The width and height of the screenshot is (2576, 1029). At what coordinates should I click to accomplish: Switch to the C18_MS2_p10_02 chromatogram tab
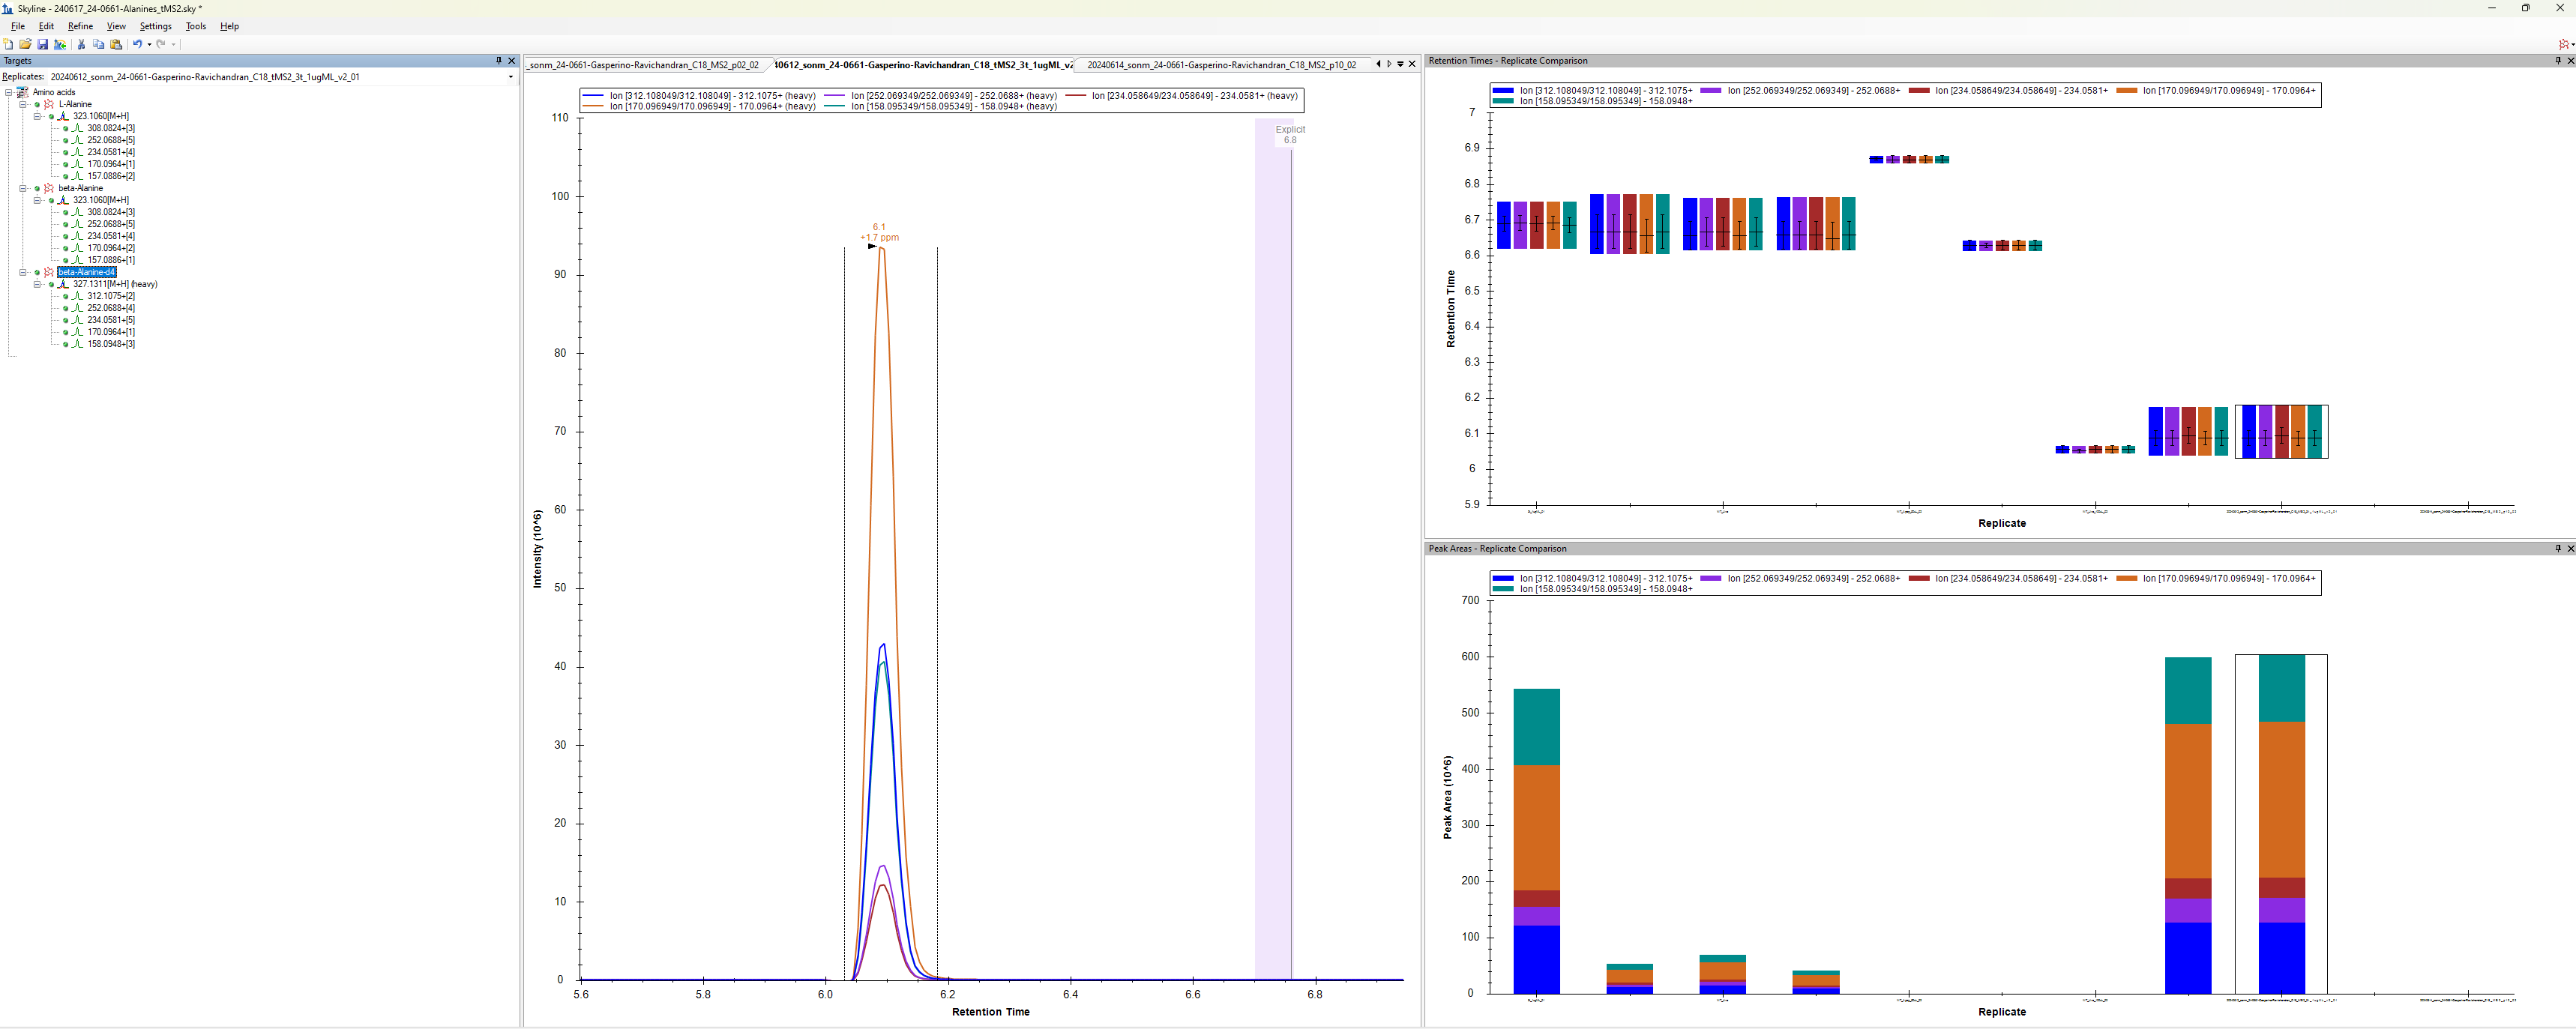tap(1221, 65)
